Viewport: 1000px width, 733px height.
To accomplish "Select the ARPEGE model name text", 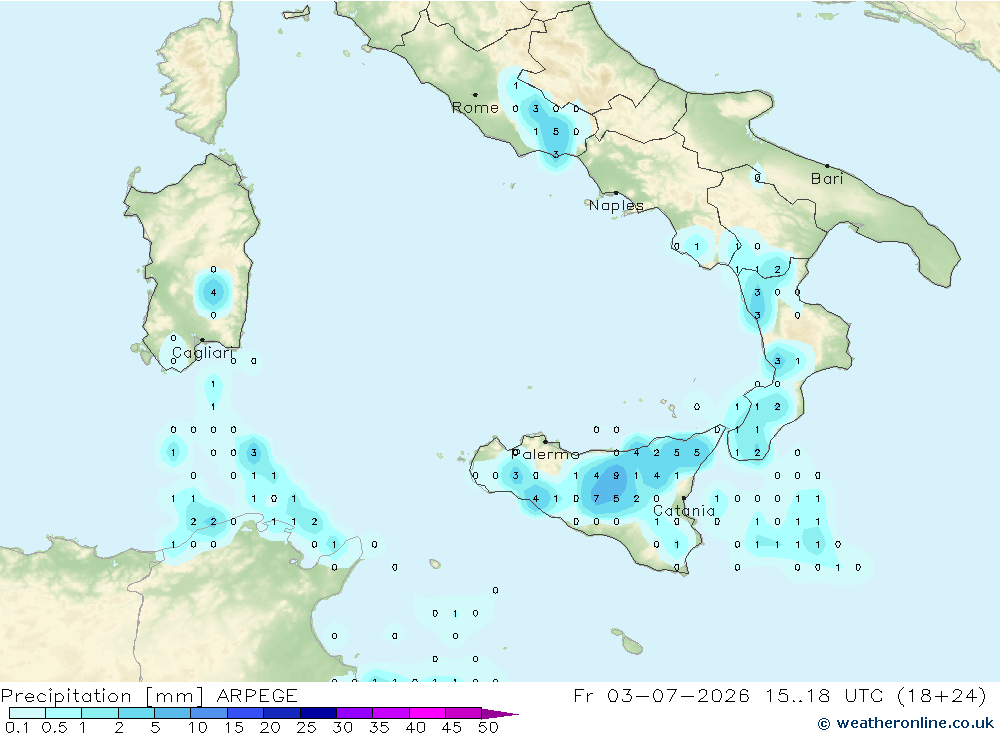I will [256, 695].
